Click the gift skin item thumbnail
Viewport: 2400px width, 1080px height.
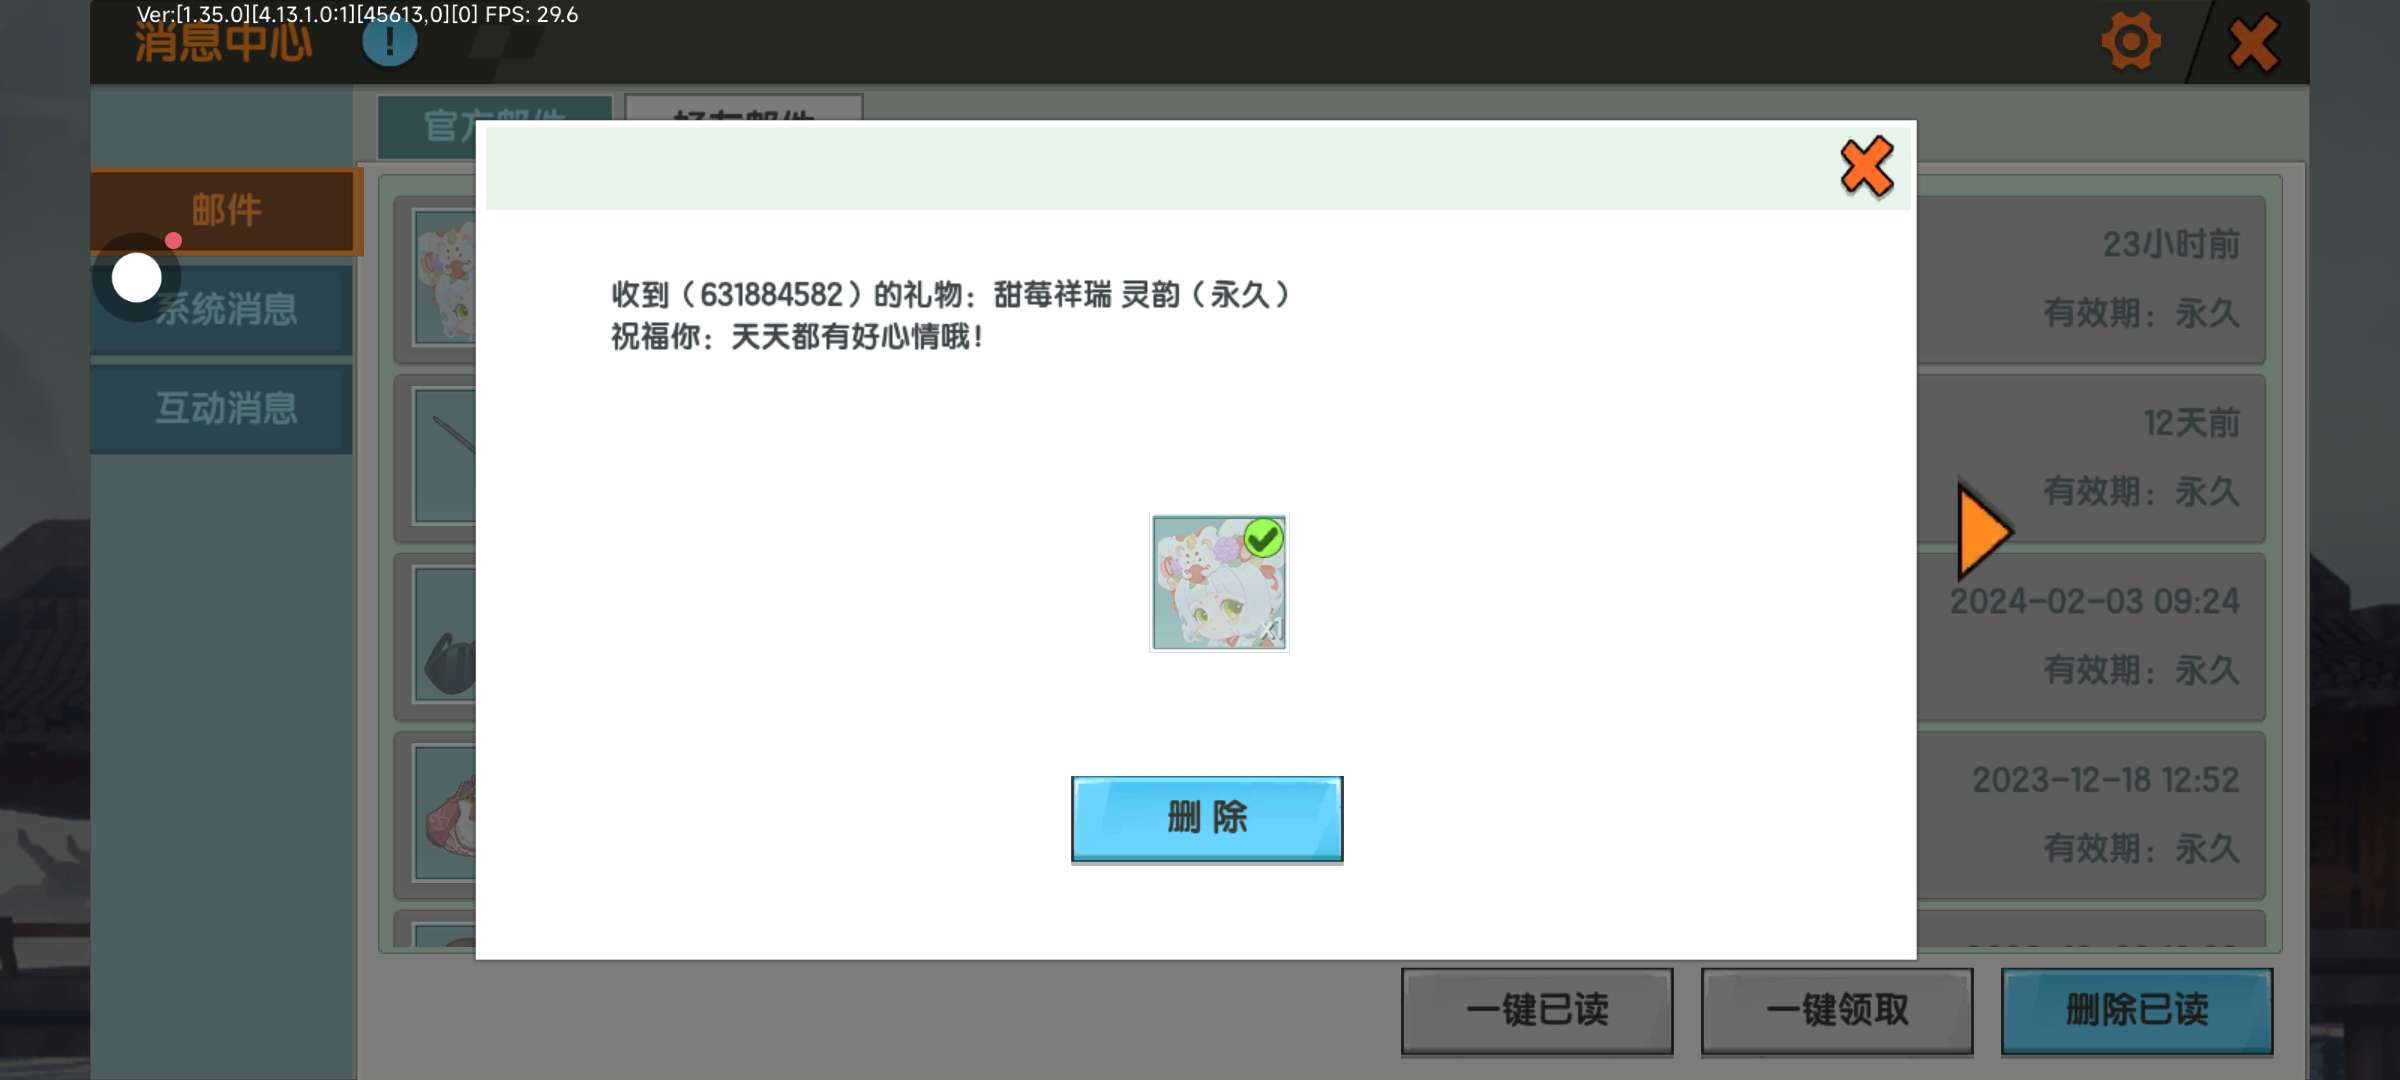pos(1218,582)
